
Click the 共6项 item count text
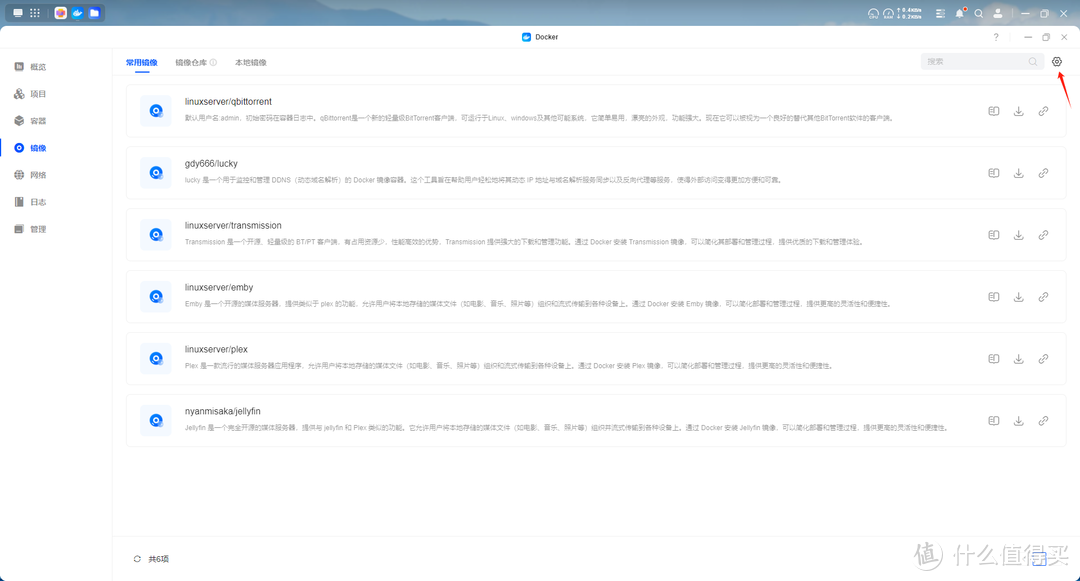click(158, 559)
